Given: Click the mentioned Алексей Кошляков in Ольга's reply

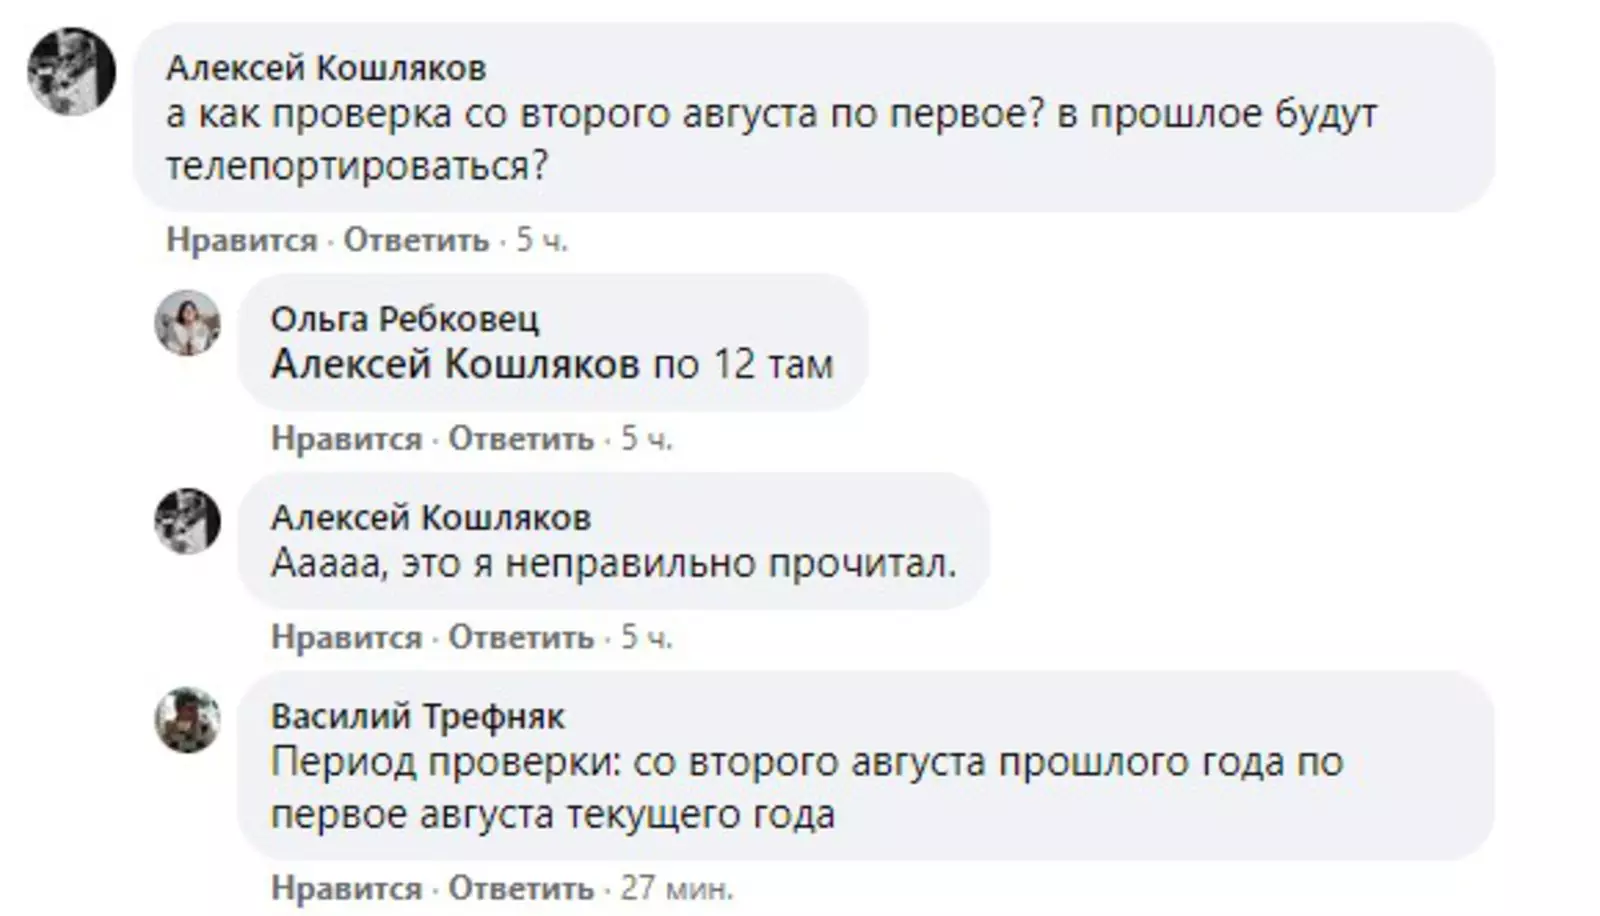Looking at the screenshot, I should click(x=454, y=365).
